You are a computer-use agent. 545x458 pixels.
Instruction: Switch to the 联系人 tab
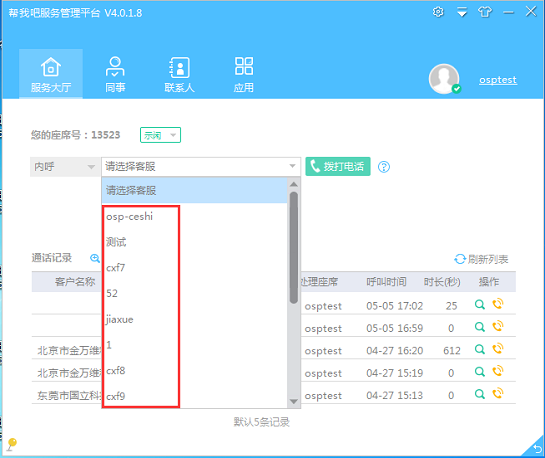coord(179,74)
